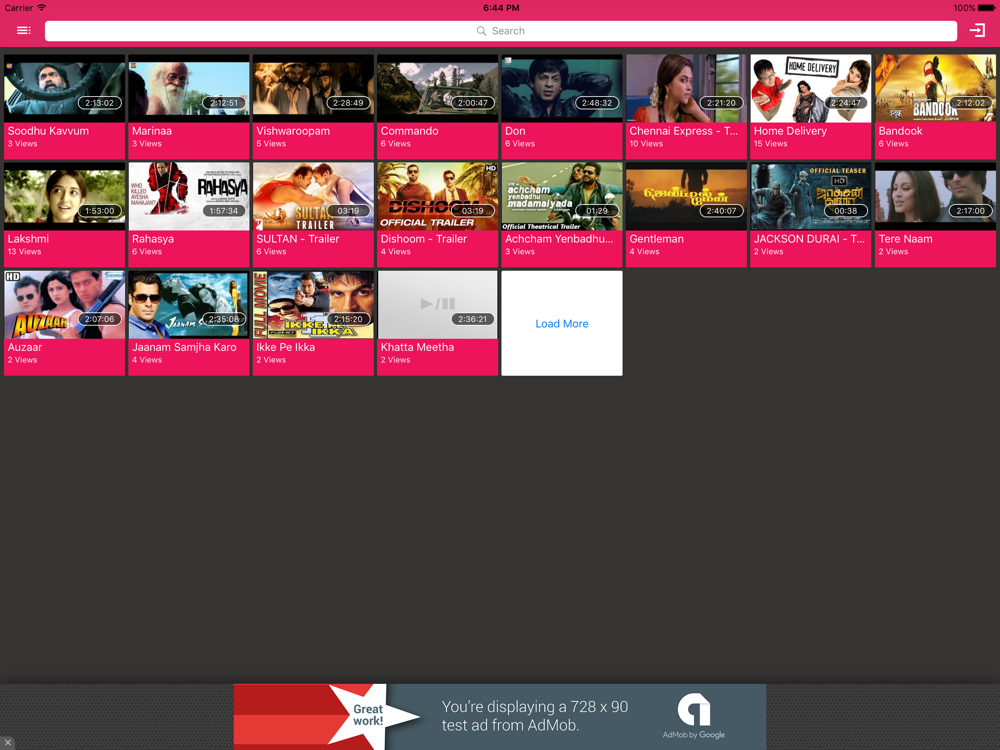
Task: Open the Soodhu Kavvum video thumbnail
Action: [64, 88]
